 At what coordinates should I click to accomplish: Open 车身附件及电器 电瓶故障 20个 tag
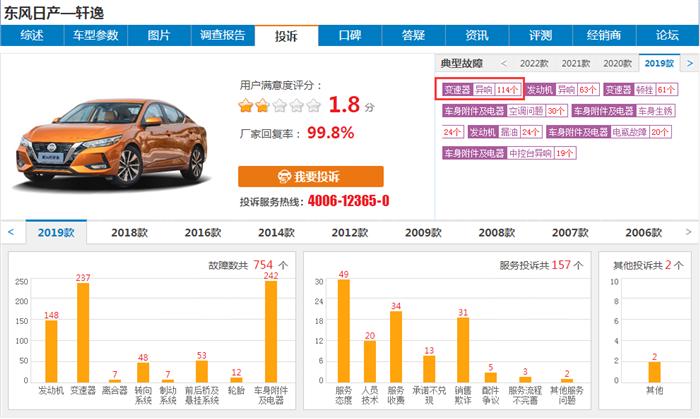(609, 132)
